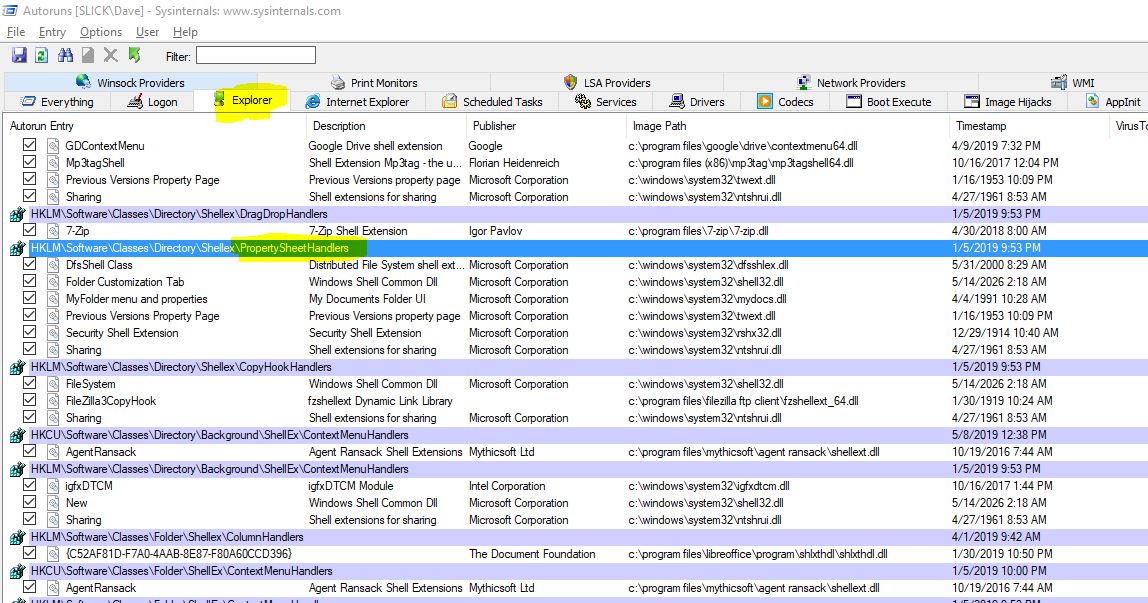The image size is (1148, 603).
Task: Click the gears icon on Services tab
Action: click(x=583, y=101)
